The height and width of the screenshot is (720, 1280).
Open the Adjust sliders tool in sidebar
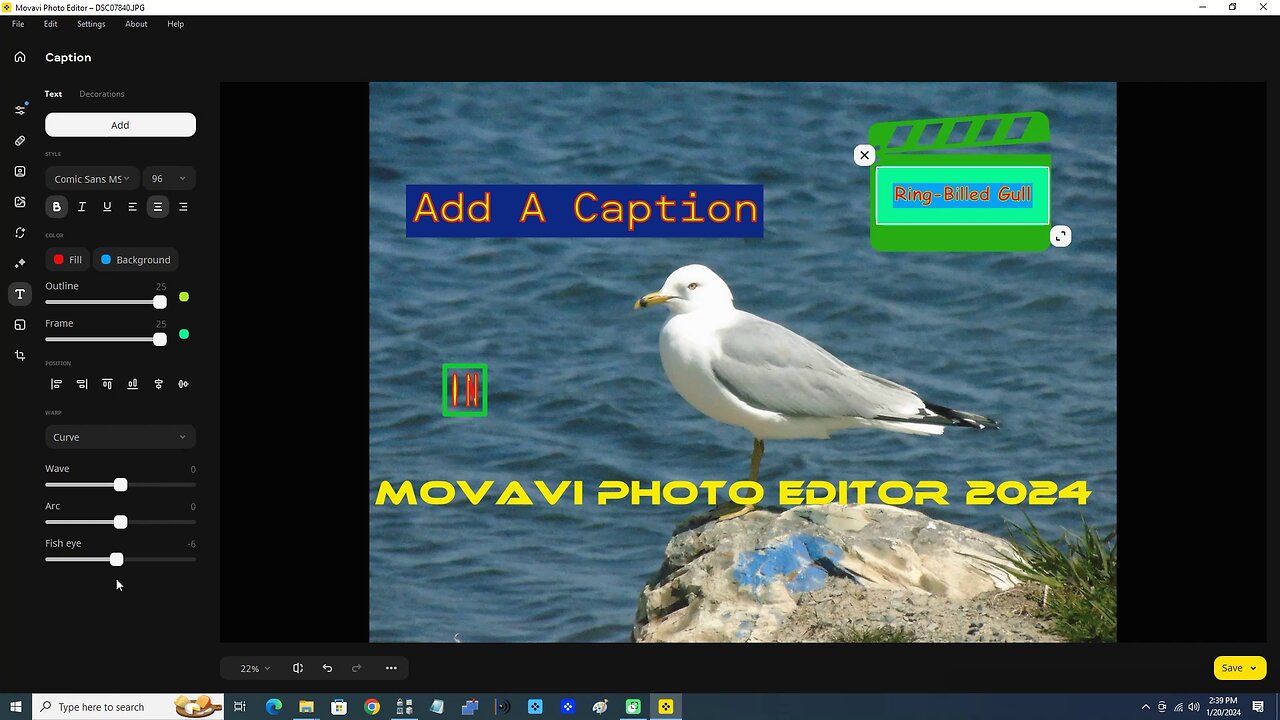coord(19,109)
